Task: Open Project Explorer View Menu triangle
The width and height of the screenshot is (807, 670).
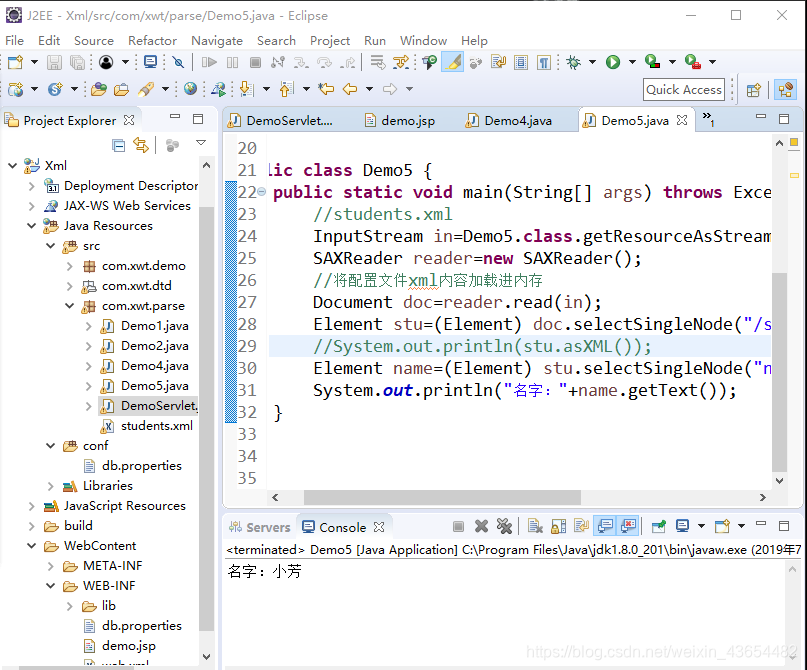Action: tap(201, 143)
